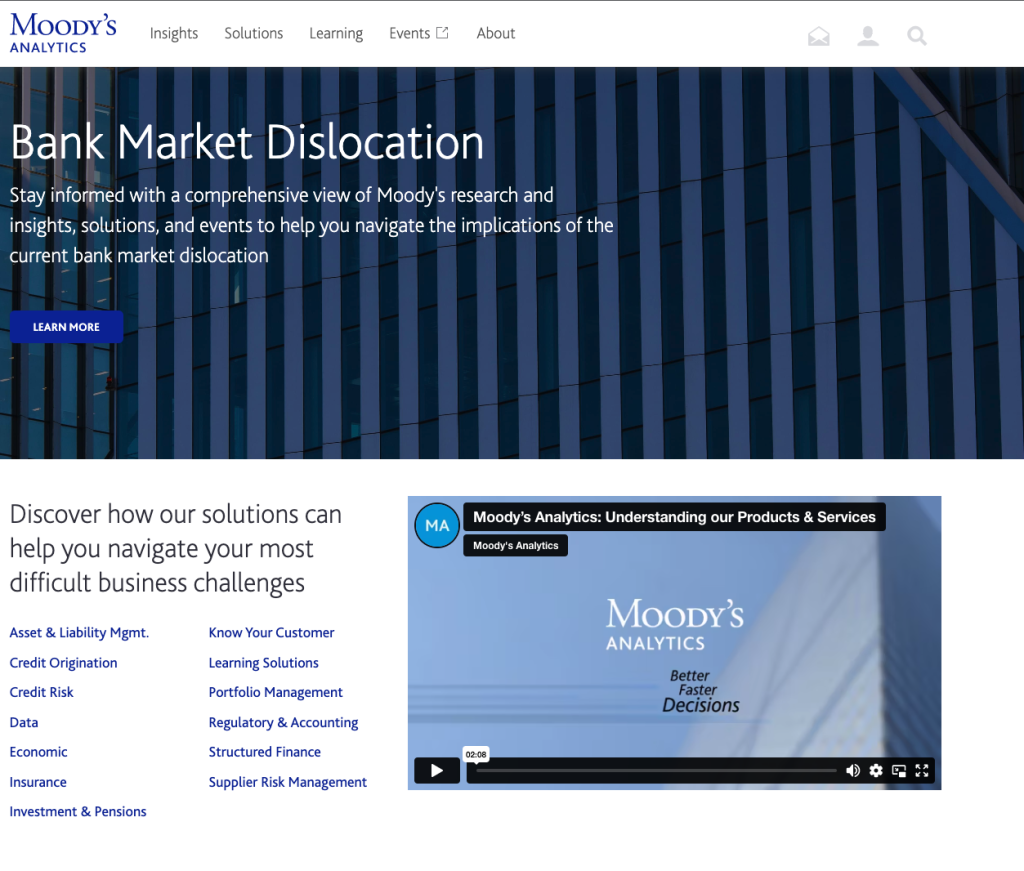Viewport: 1024px width, 871px height.
Task: Visit Investment & Pensions link
Action: pos(78,812)
